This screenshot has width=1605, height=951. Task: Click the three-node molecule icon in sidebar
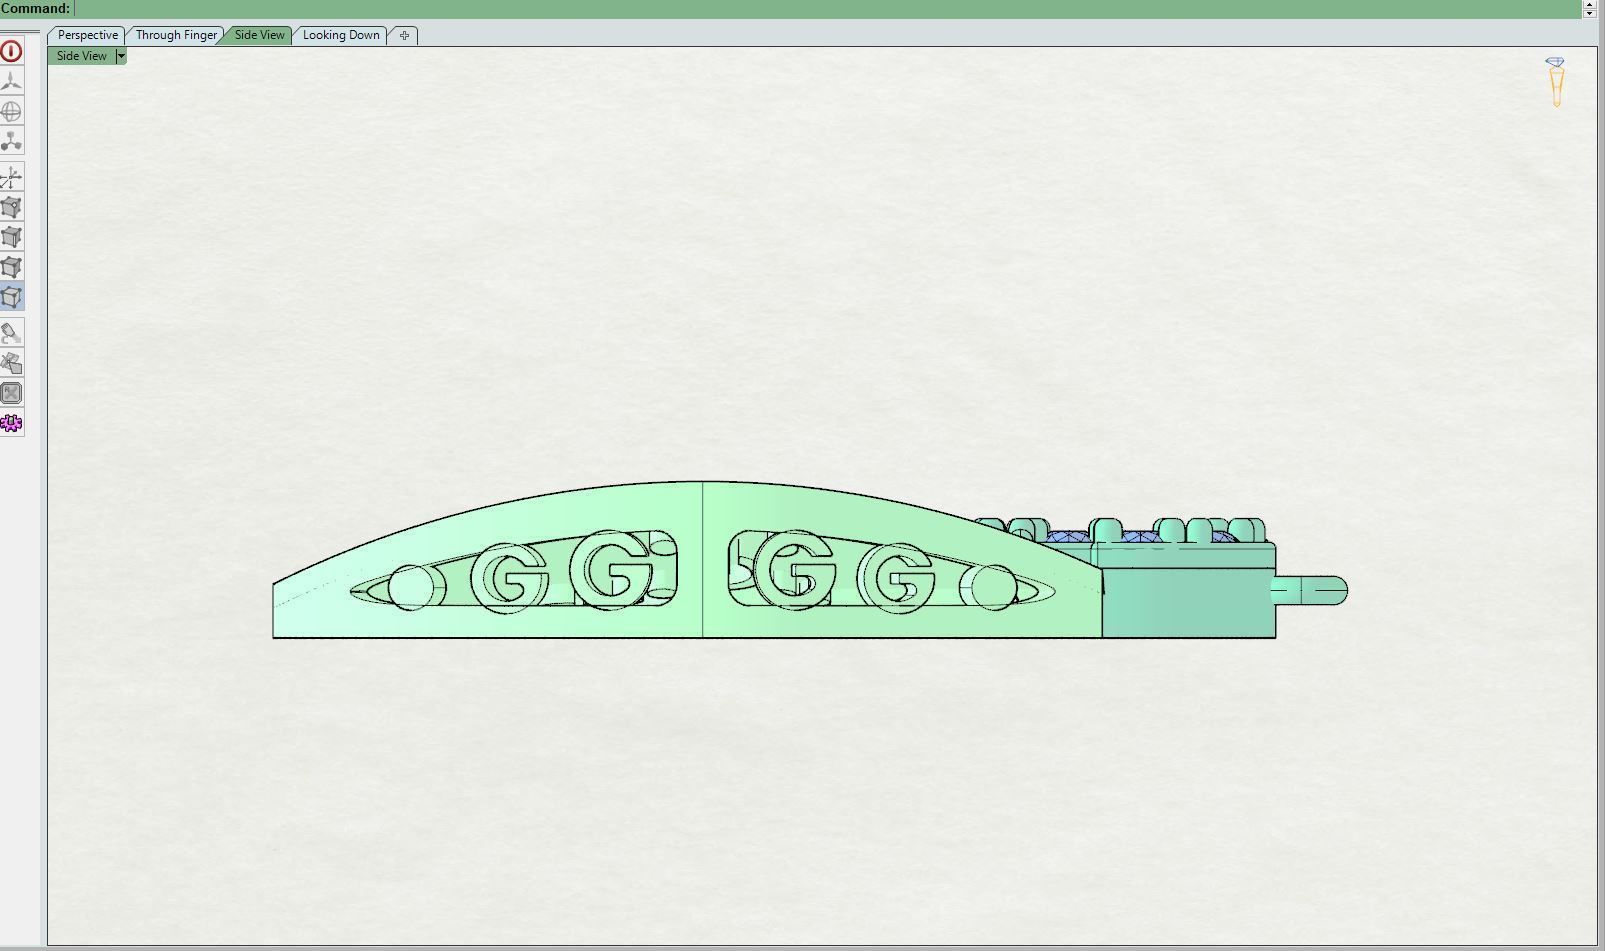click(x=11, y=141)
